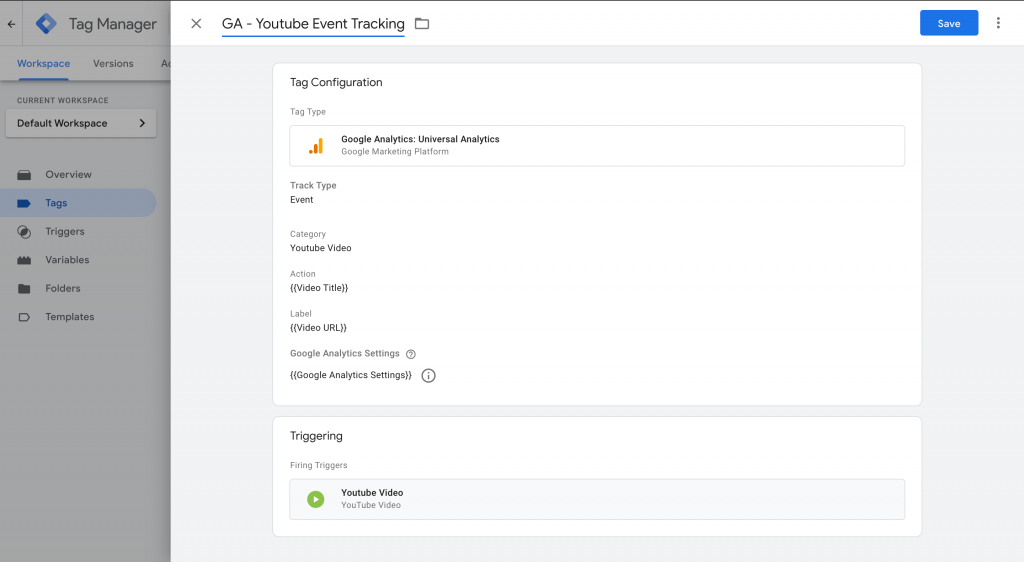The image size is (1024, 562).
Task: Click the Label value {{Video URL}}
Action: (318, 328)
